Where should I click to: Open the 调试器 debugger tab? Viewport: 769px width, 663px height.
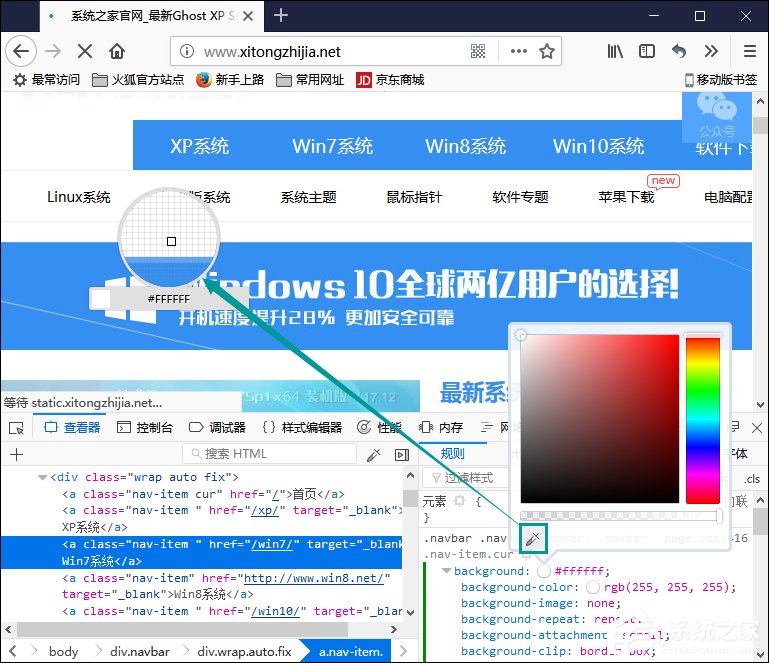pos(217,428)
